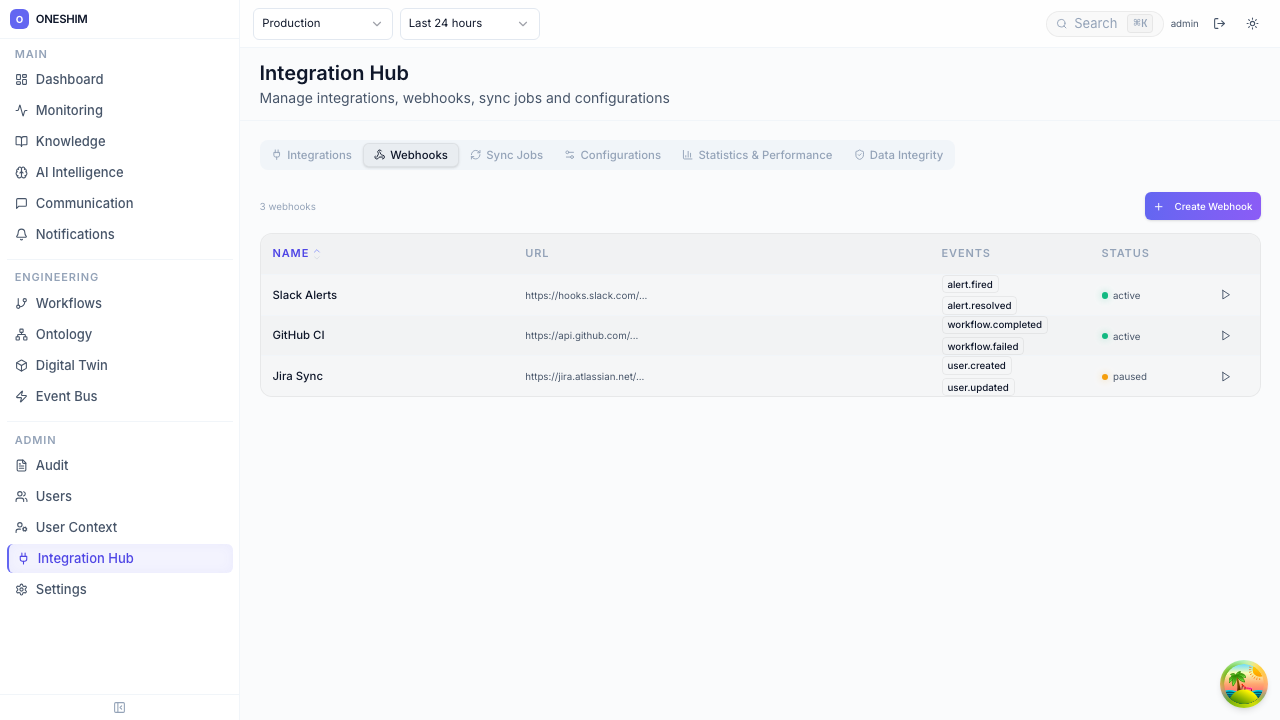Open the Last 24 hours time range selector
The width and height of the screenshot is (1280, 720).
point(469,23)
